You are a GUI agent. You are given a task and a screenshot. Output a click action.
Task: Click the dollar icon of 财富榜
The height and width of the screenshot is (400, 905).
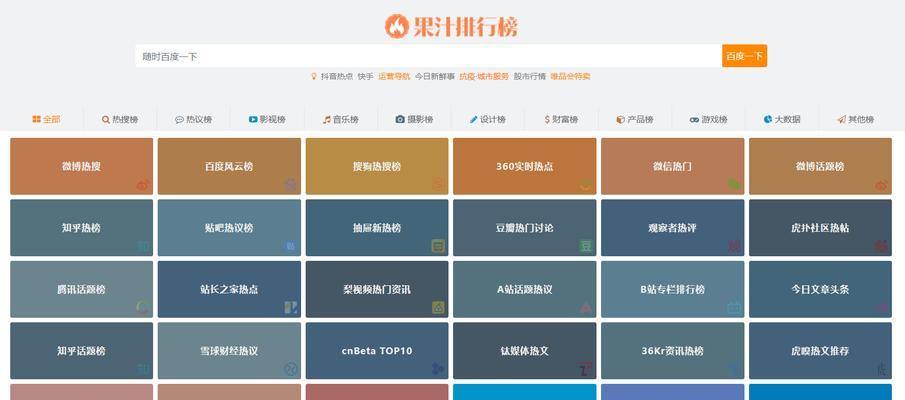(x=547, y=119)
